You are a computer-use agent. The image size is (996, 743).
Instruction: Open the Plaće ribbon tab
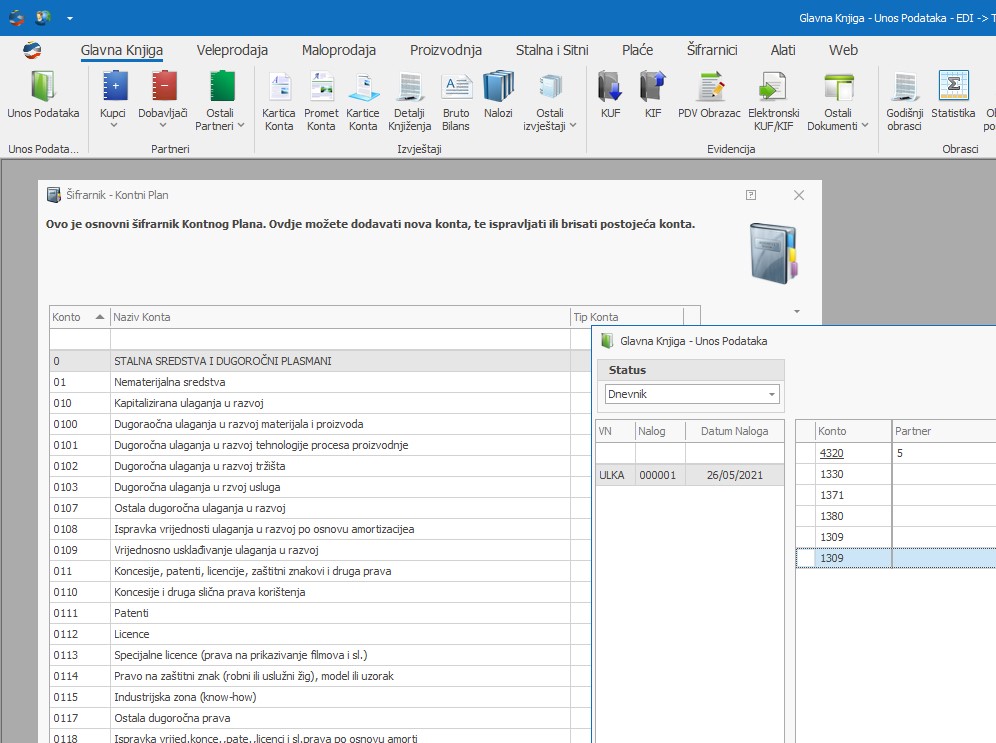pos(637,50)
